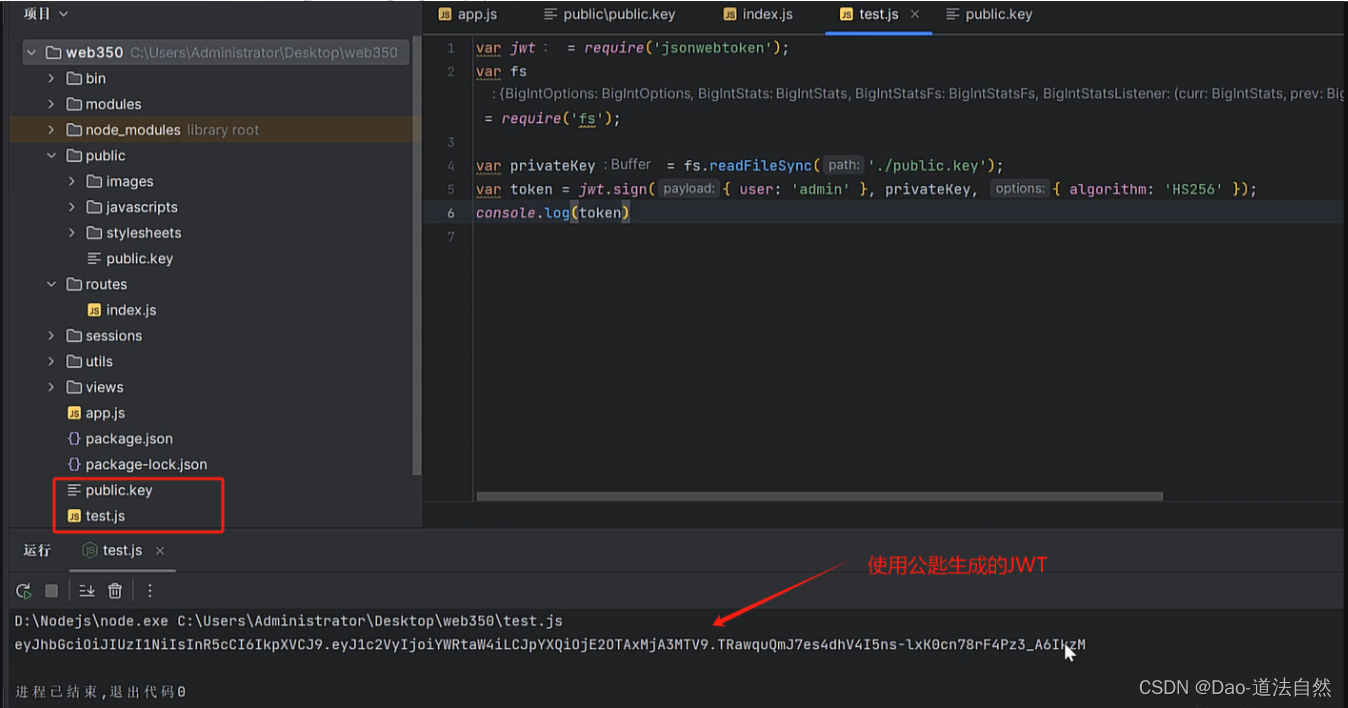
Task: Expand the images folder chevron
Action: point(72,182)
